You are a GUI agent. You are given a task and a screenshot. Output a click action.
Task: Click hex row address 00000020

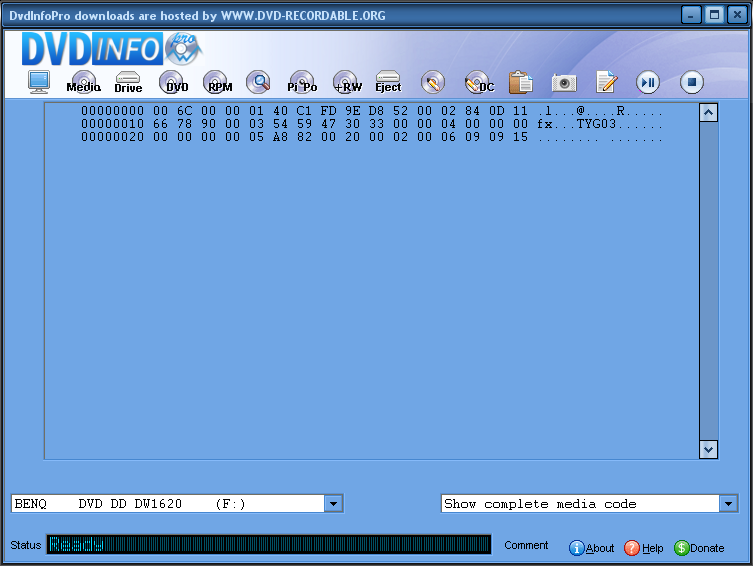(112, 137)
